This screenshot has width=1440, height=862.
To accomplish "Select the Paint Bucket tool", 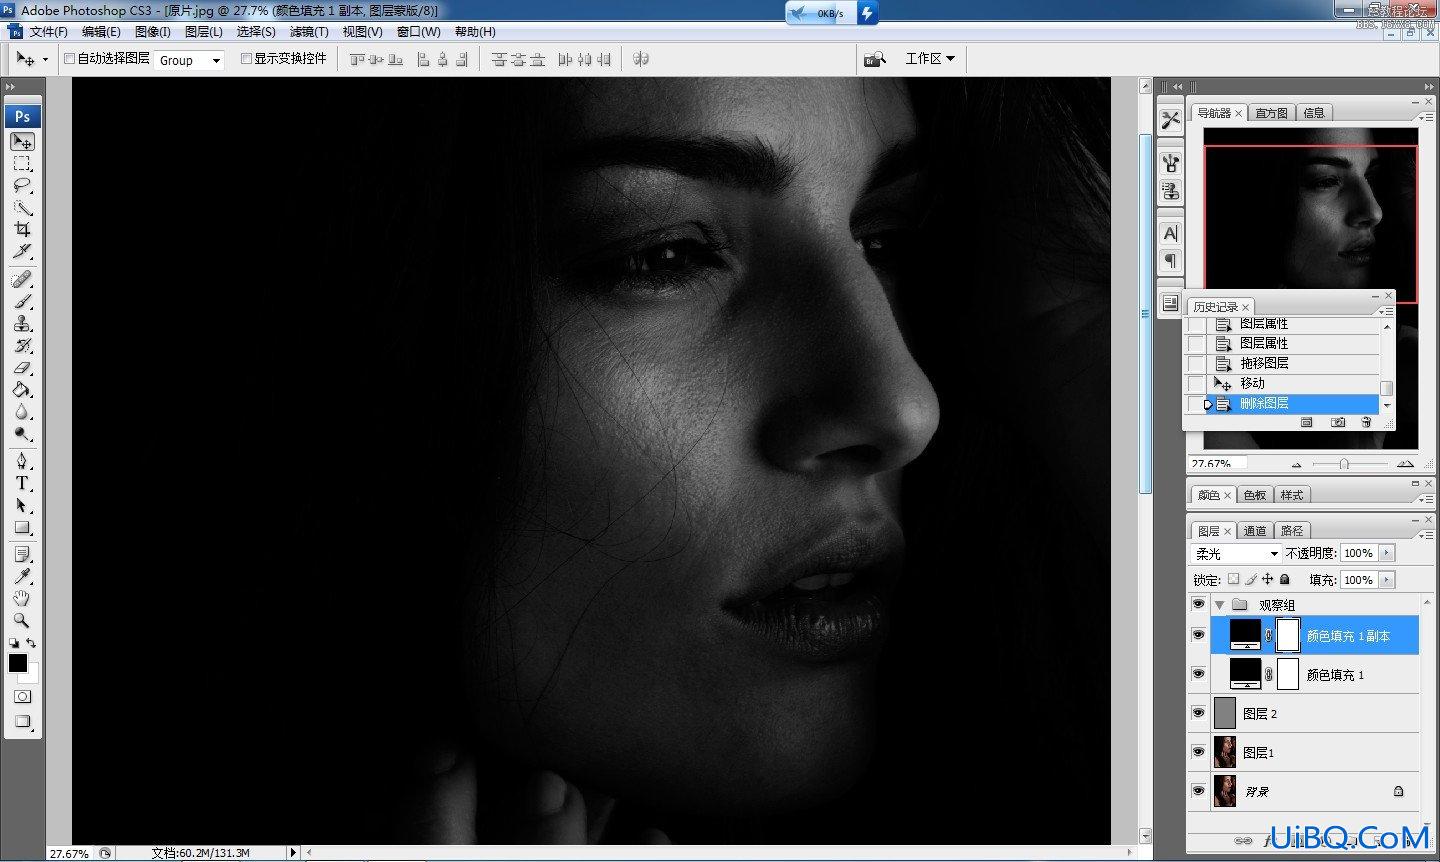I will 22,389.
